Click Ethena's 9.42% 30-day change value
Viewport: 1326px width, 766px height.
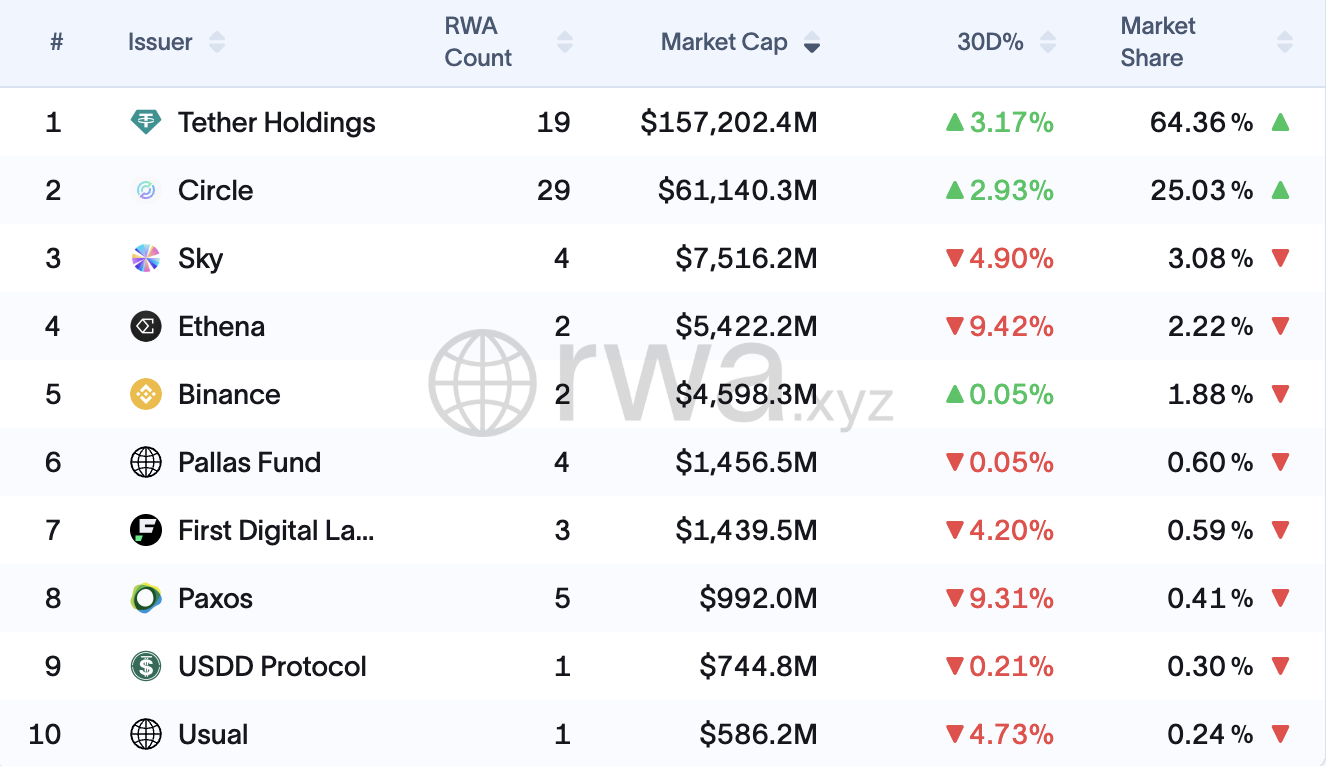point(1010,326)
